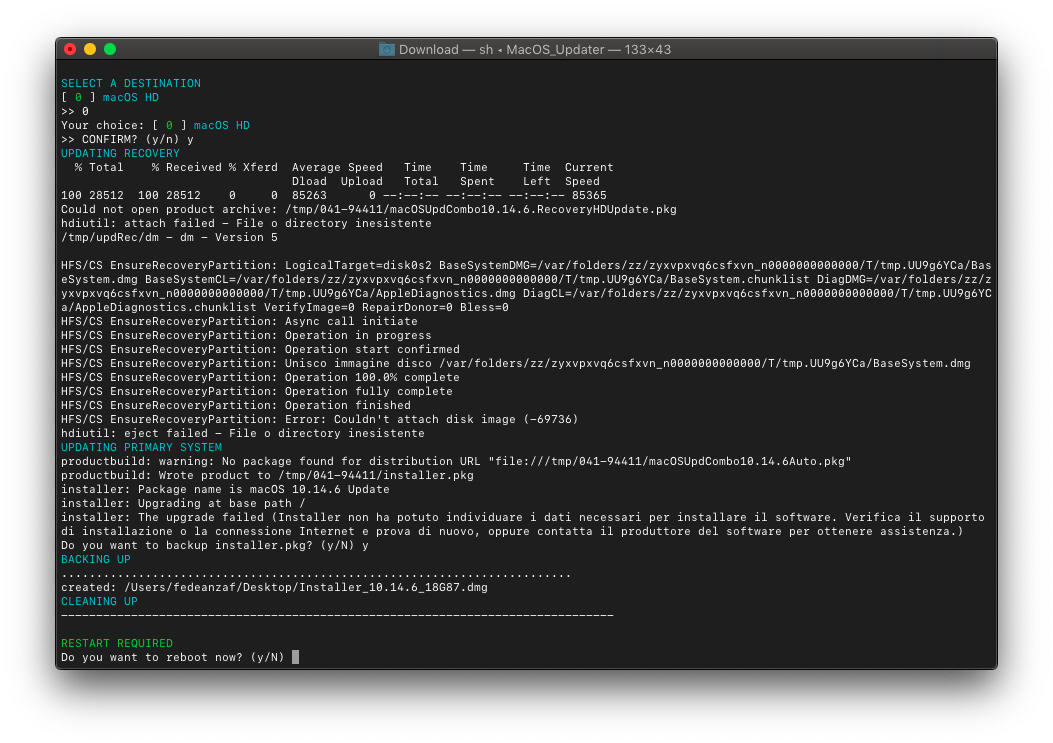Screen dimensions: 1053x743
Task: Click the "/tmp/updRec/dm - dm - Version 5" line
Action: click(x=169, y=238)
